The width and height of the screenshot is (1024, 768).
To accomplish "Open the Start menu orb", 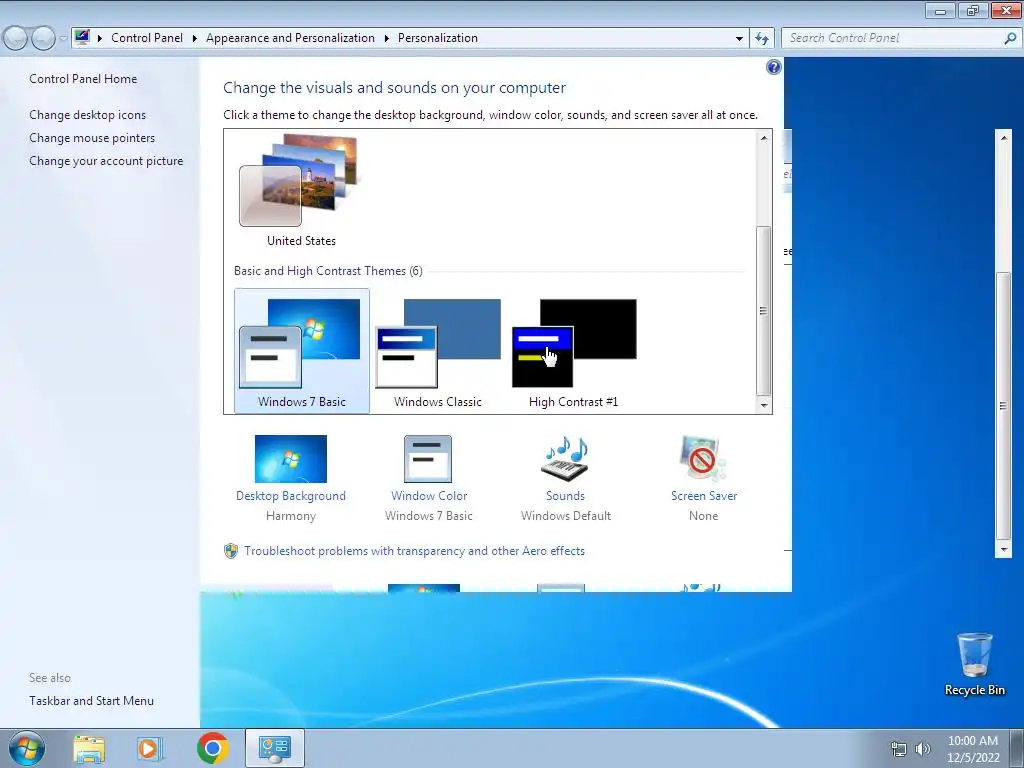I will coord(26,748).
